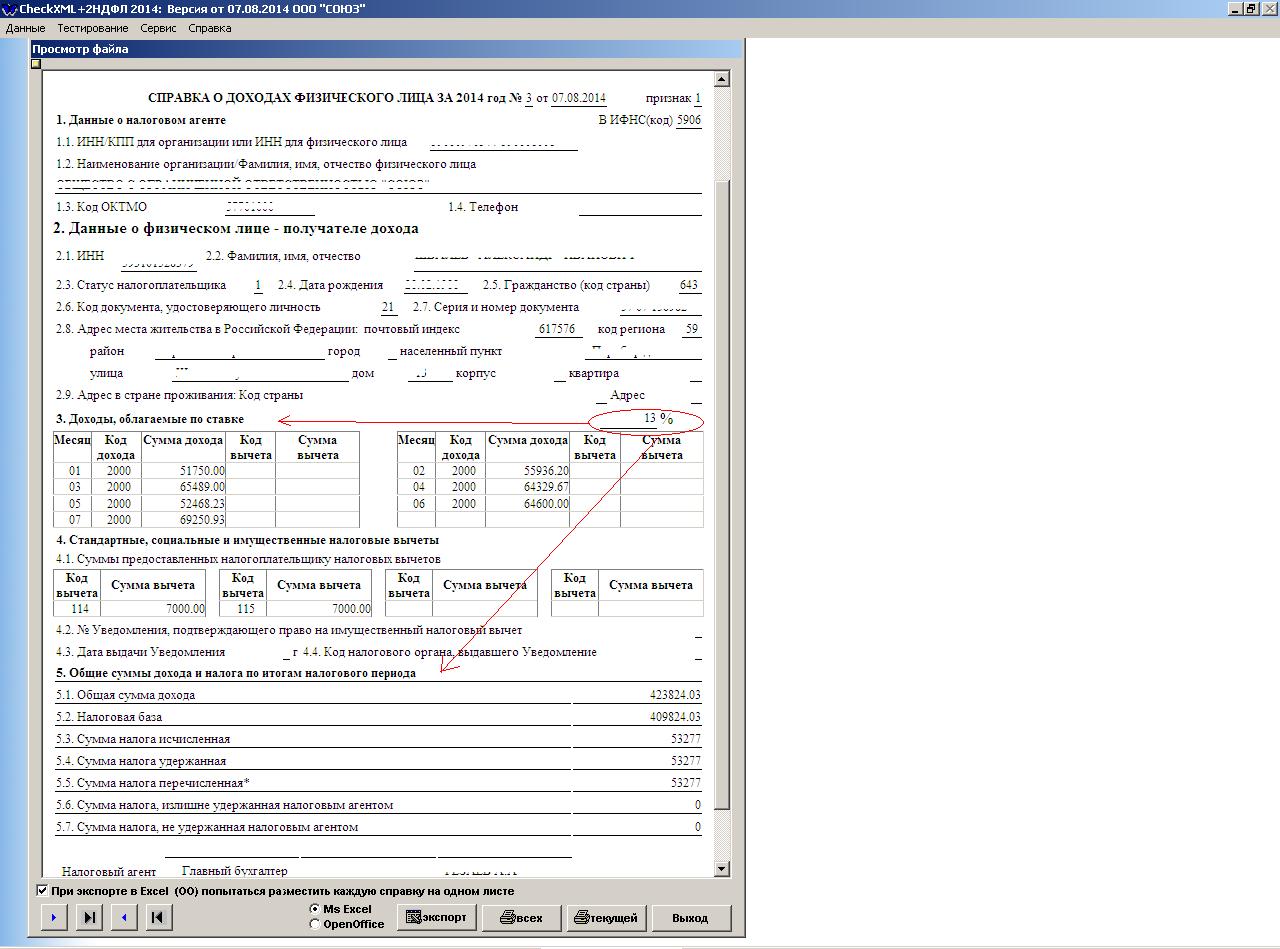Open the Справка help menu
1280x949 pixels.
(x=209, y=28)
